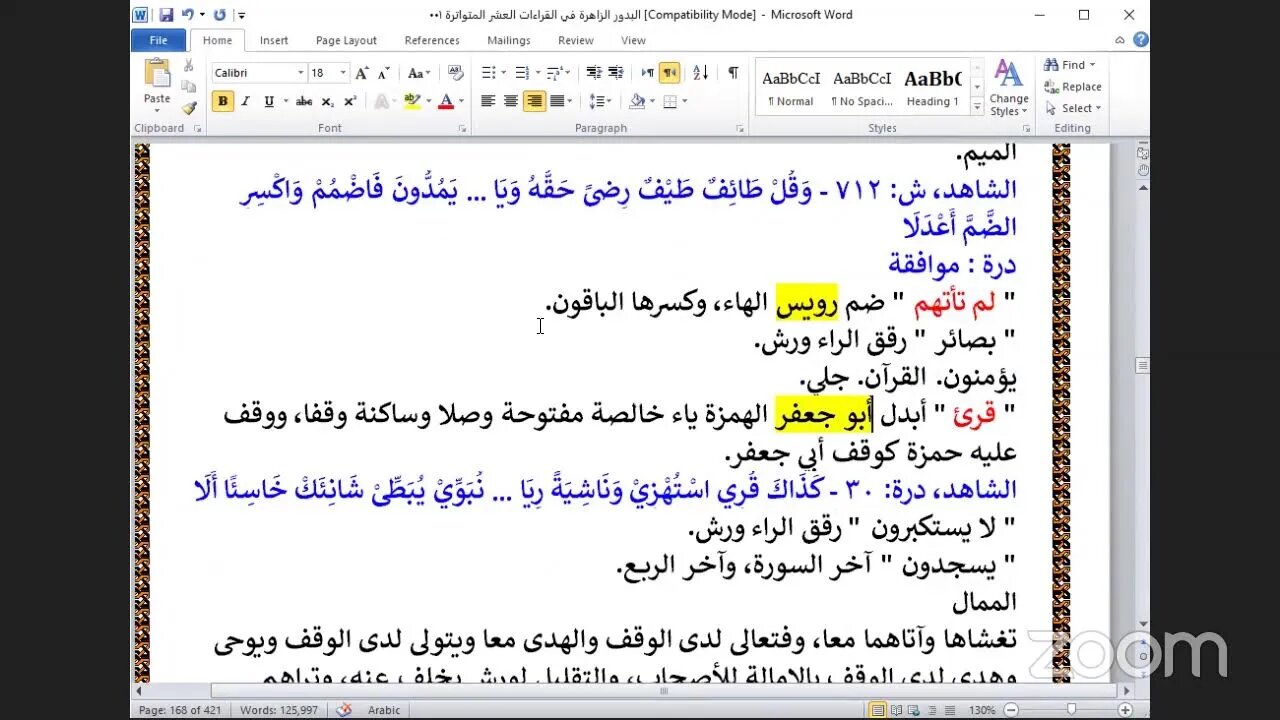Viewport: 1280px width, 720px height.
Task: Open Word Help question mark
Action: point(1141,40)
